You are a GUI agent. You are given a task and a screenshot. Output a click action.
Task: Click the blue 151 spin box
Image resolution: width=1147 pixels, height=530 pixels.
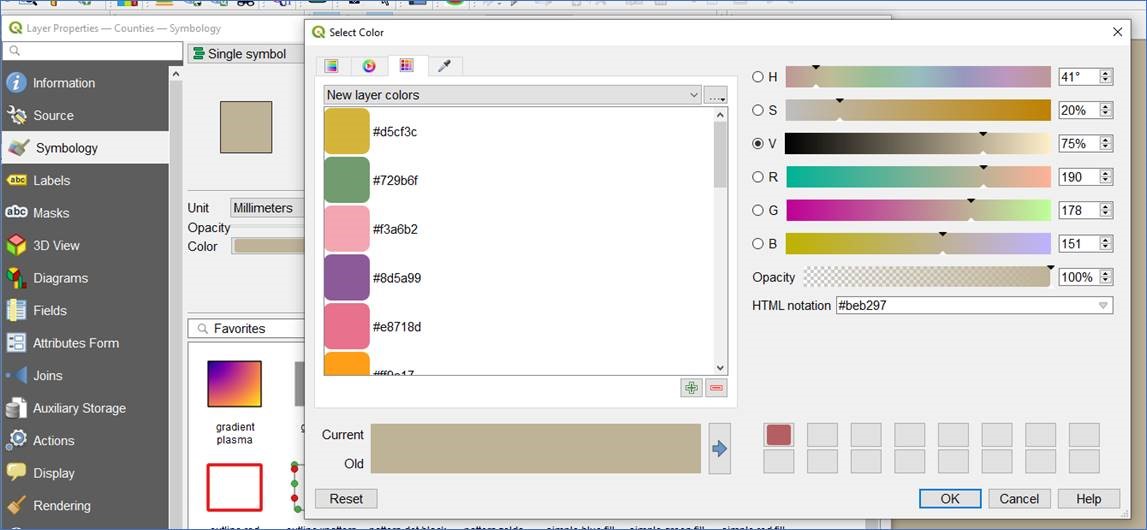click(x=1086, y=244)
